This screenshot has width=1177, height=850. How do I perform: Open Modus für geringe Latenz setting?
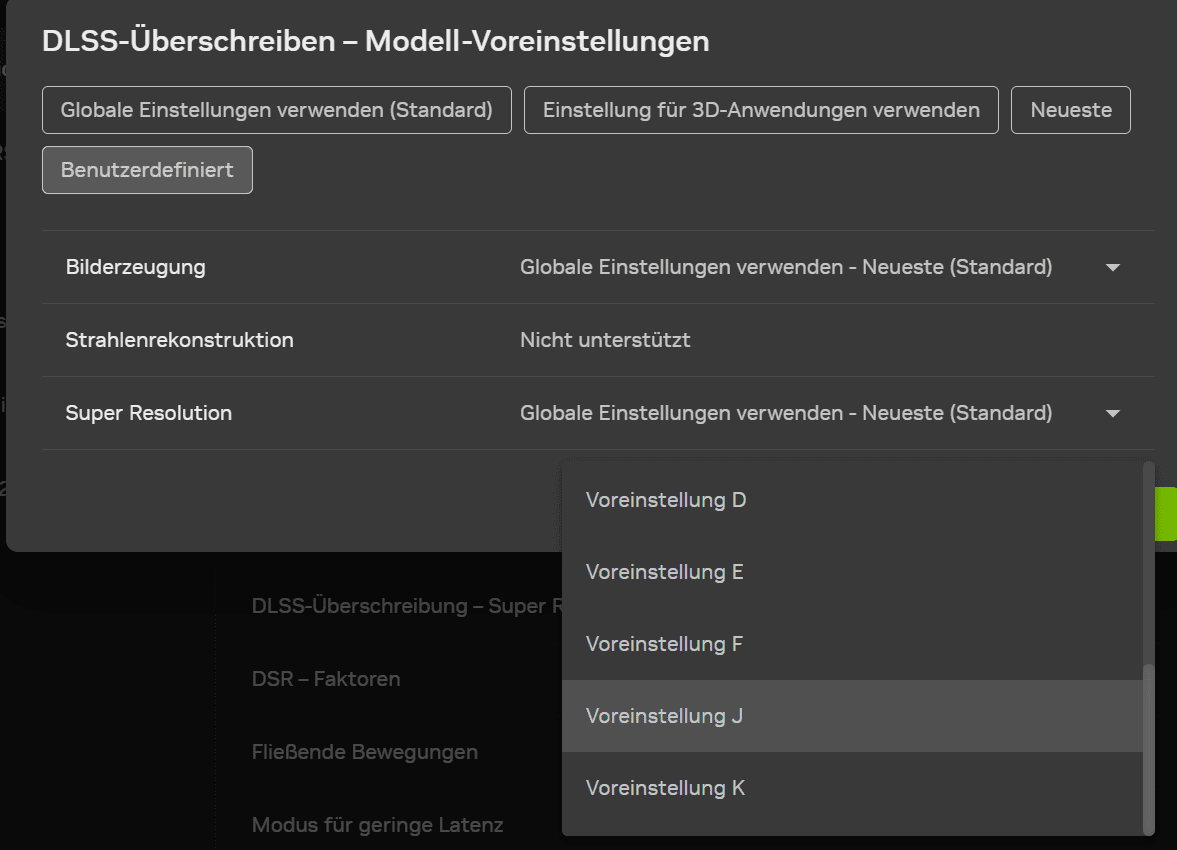click(377, 825)
